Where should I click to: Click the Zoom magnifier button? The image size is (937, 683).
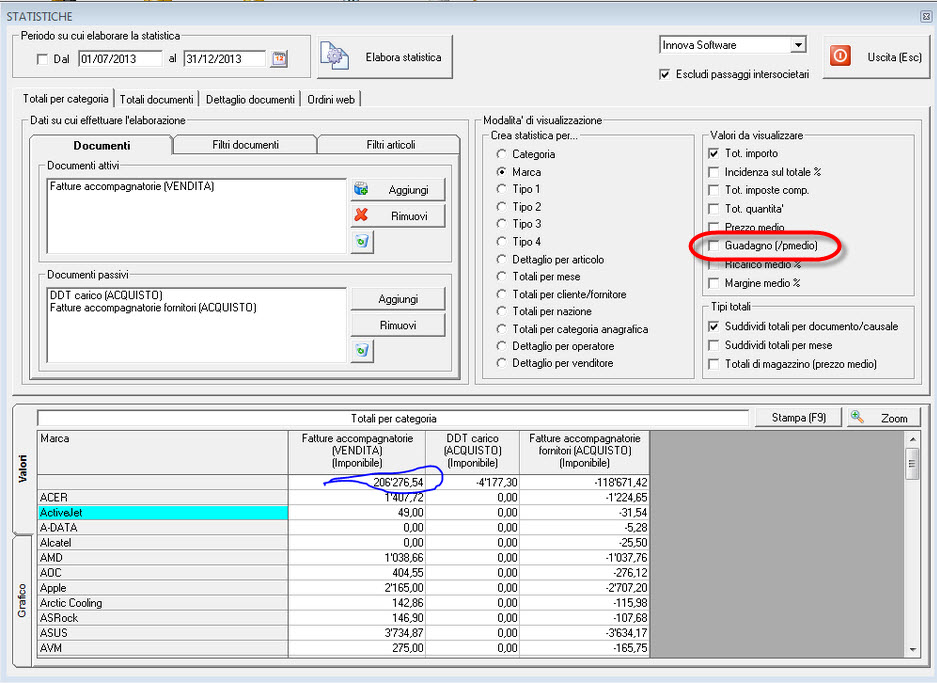(883, 418)
